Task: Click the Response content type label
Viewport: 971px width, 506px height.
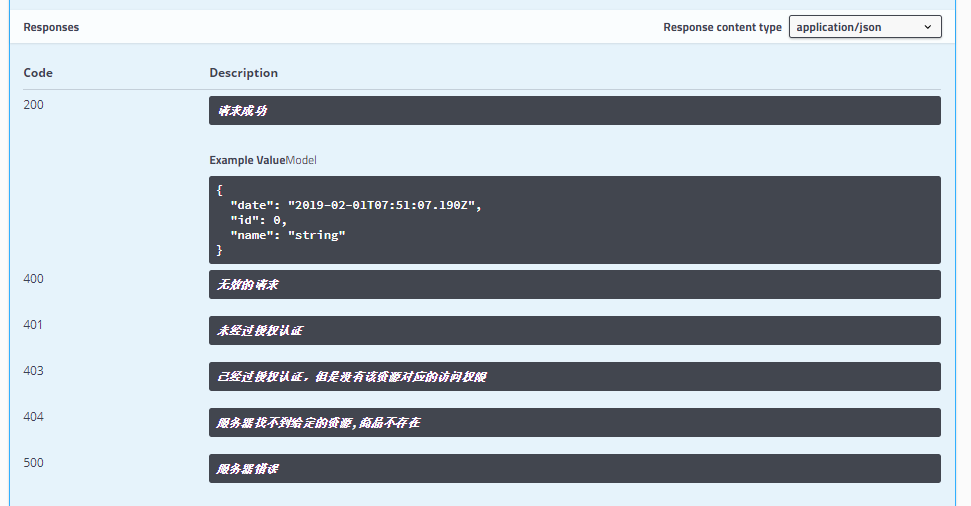Action: tap(722, 27)
